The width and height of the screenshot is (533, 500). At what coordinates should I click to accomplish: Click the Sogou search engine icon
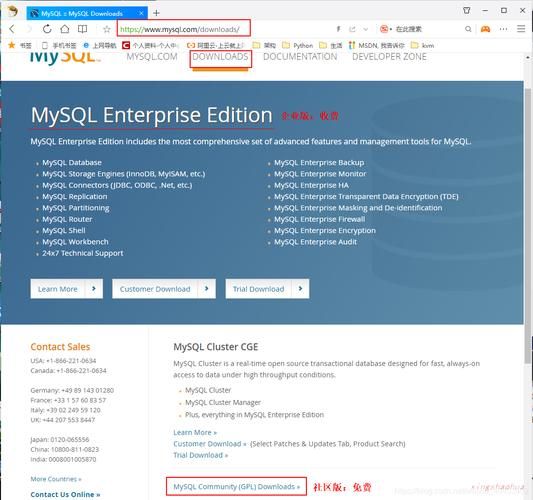[384, 29]
